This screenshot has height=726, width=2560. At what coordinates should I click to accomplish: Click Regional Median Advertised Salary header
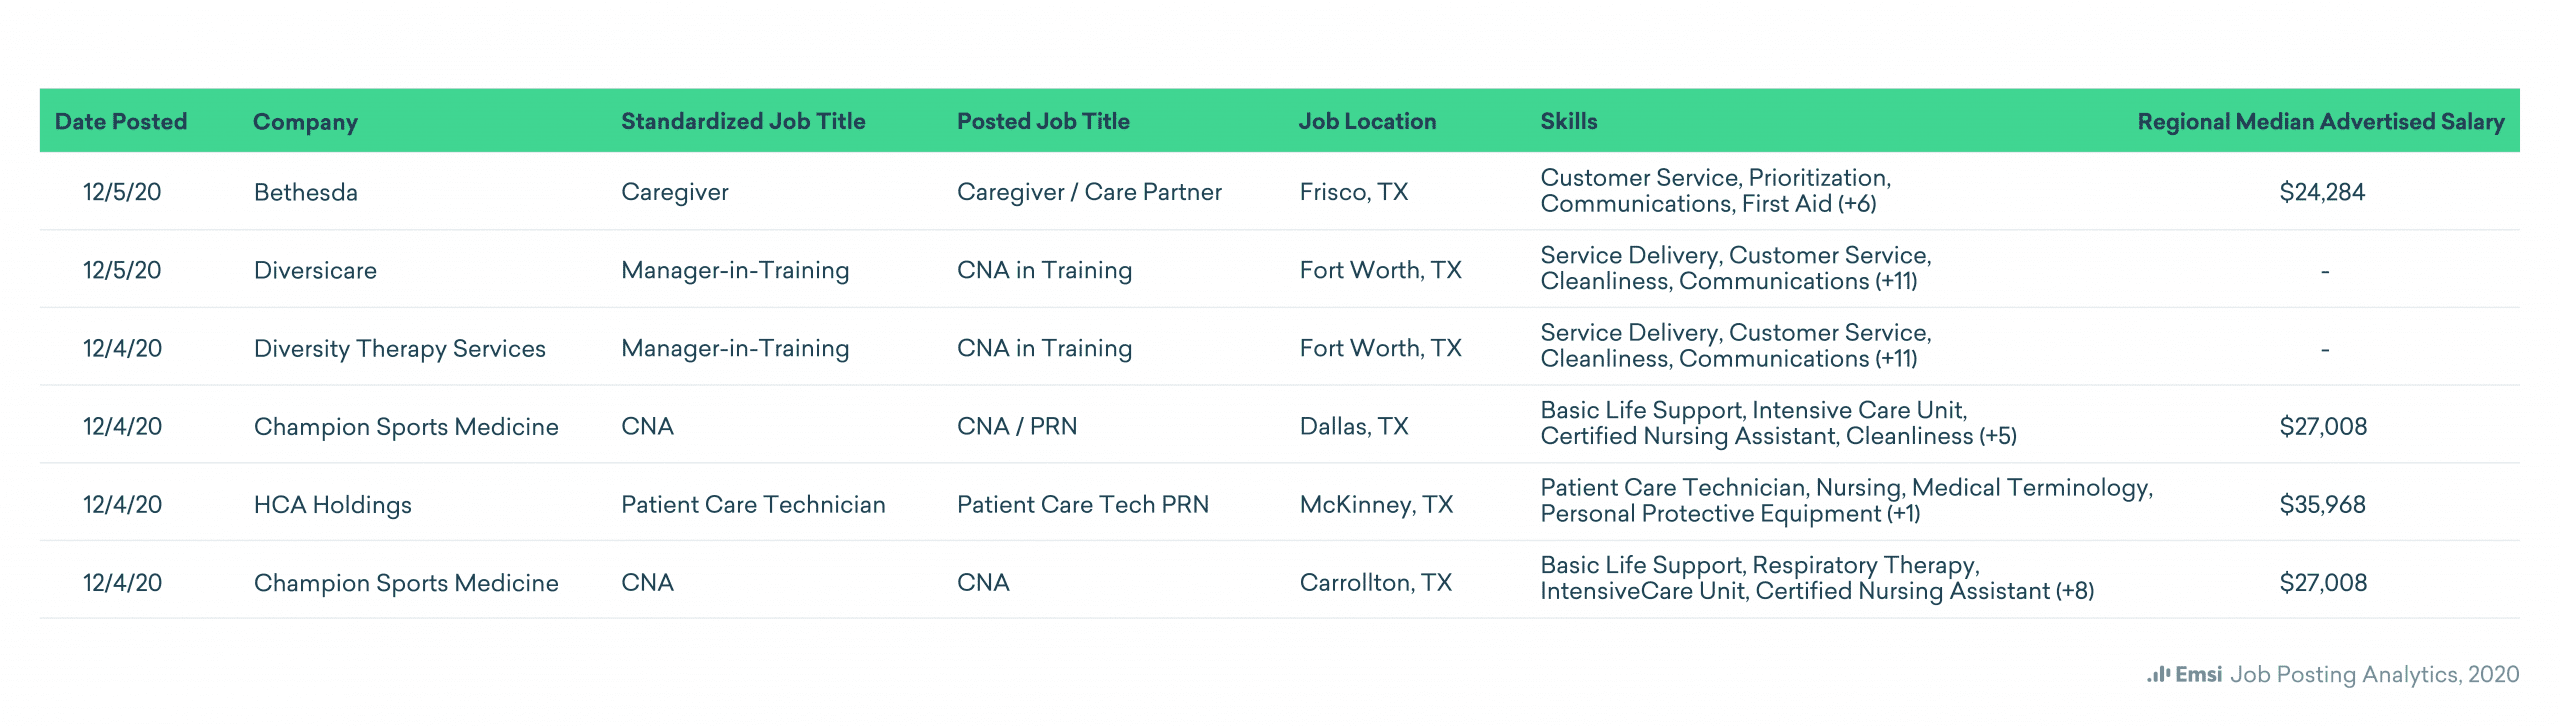(x=2320, y=122)
